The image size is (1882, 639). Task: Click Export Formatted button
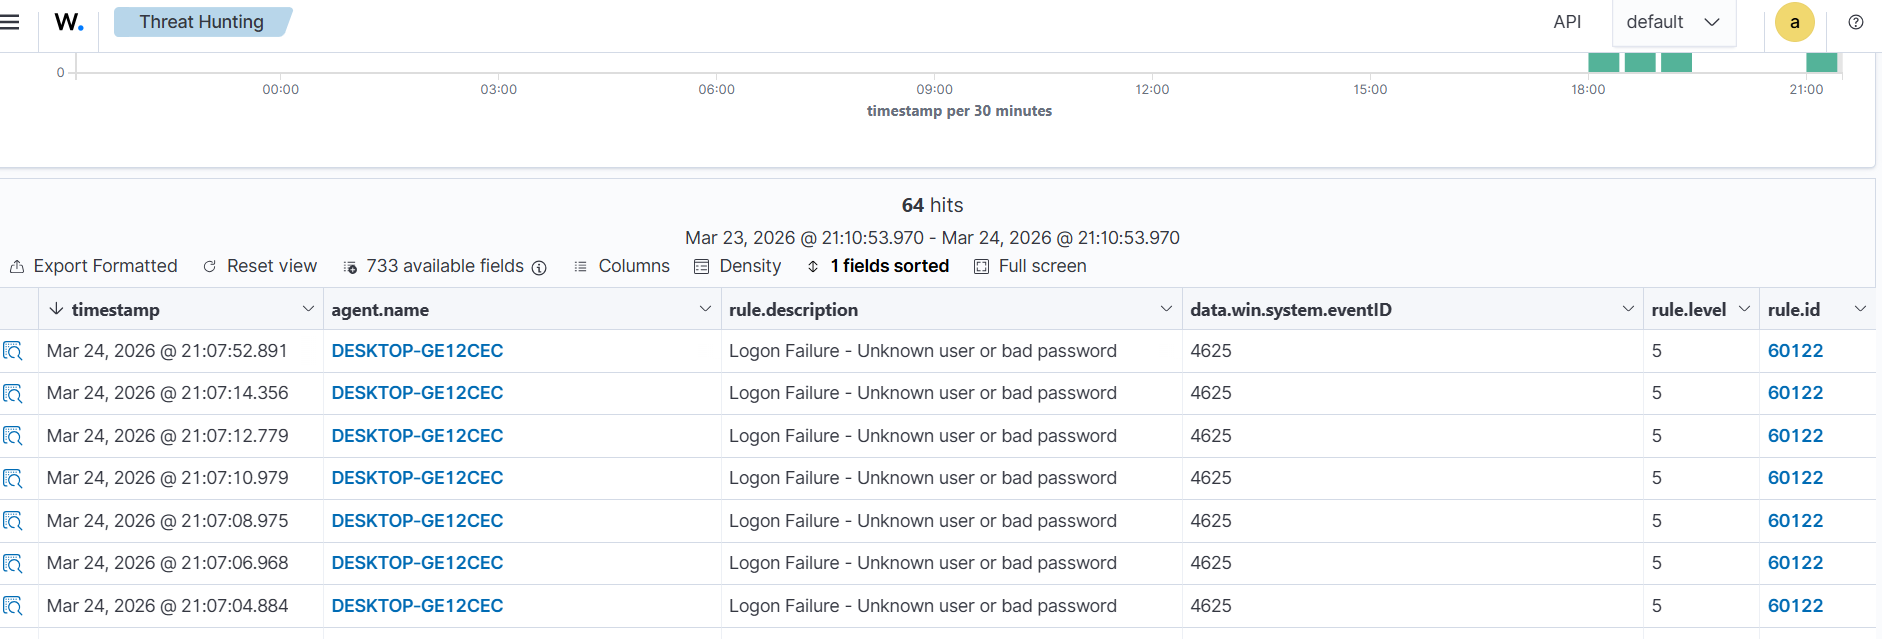point(94,266)
